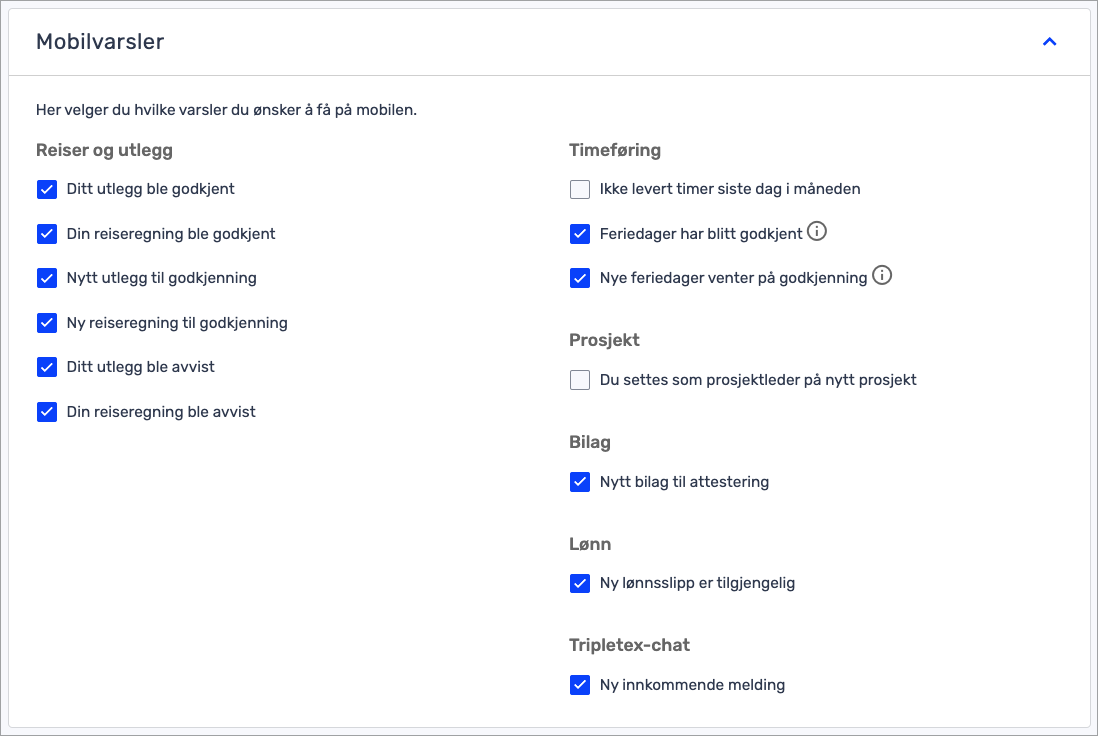Toggle Ny reiseregning til godkjenning checkbox

pos(47,323)
